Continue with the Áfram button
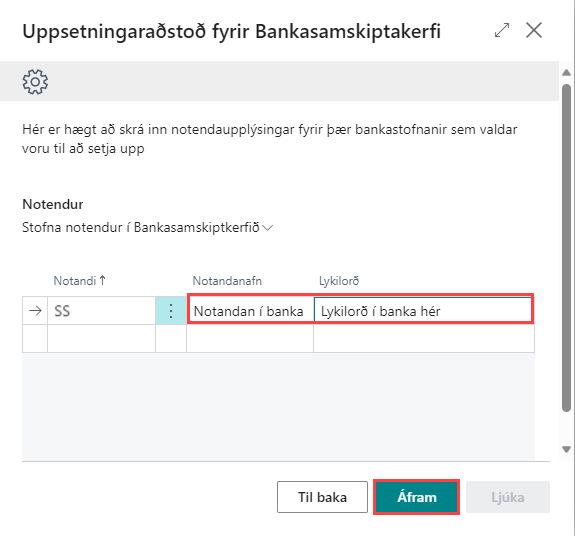The height and width of the screenshot is (536, 575). [x=417, y=497]
